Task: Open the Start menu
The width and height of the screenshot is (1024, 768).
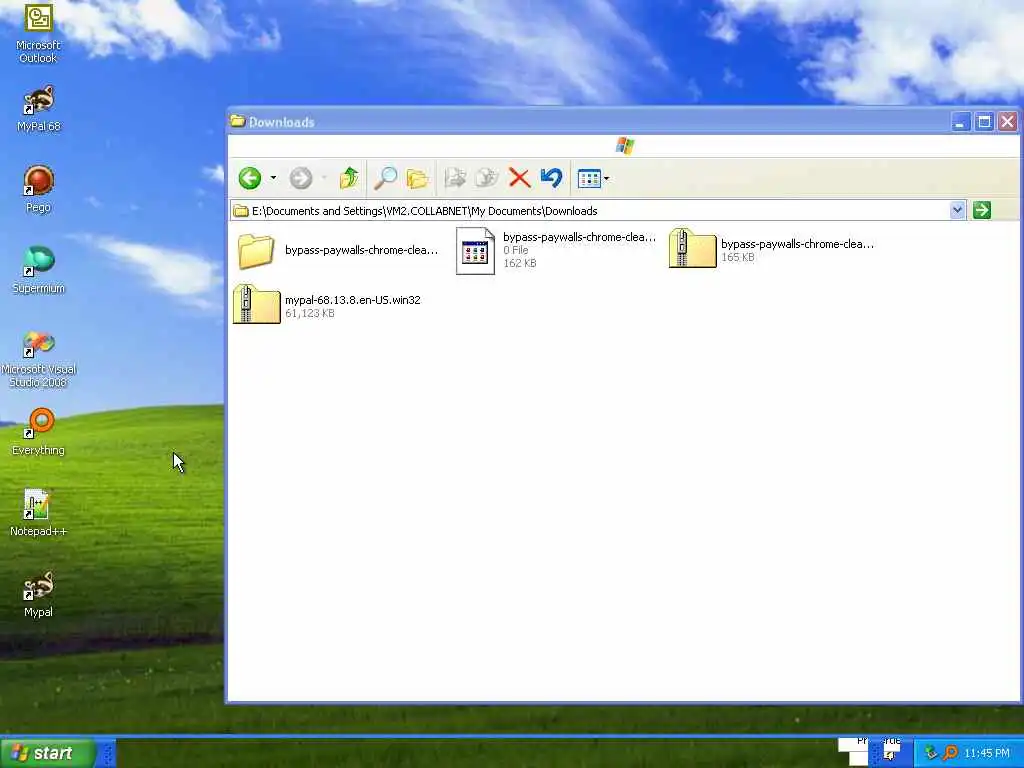Action: click(x=48, y=753)
